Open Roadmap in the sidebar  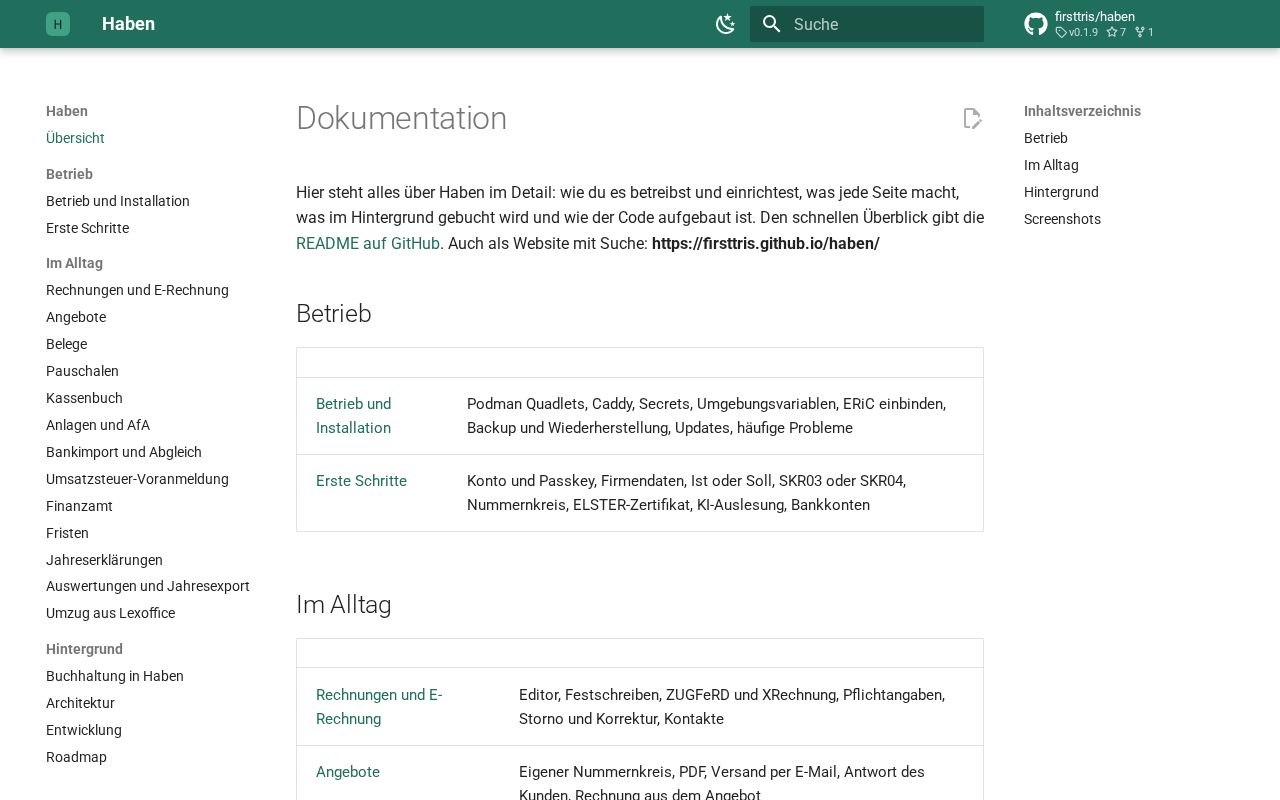pos(76,757)
